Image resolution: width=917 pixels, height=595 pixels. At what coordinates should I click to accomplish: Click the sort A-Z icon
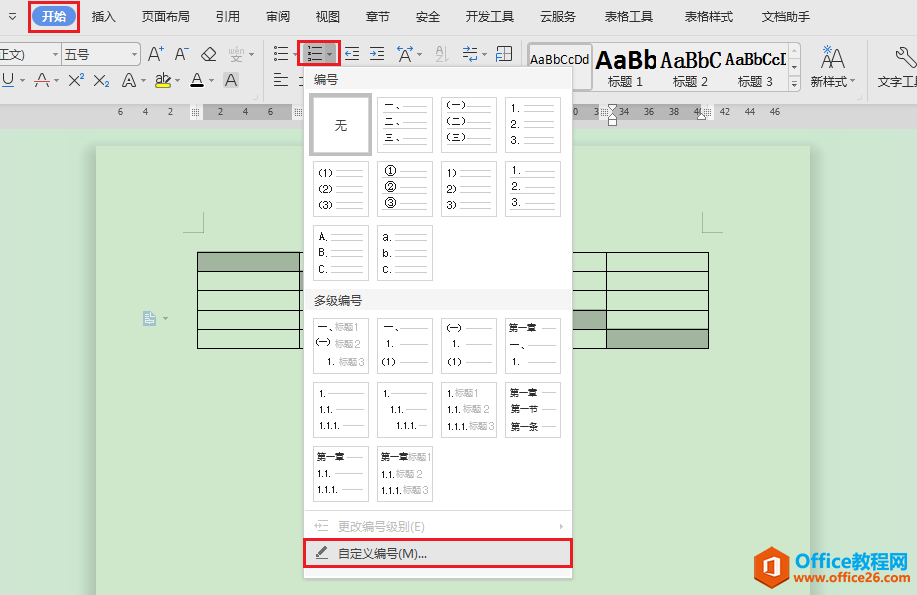click(x=442, y=54)
